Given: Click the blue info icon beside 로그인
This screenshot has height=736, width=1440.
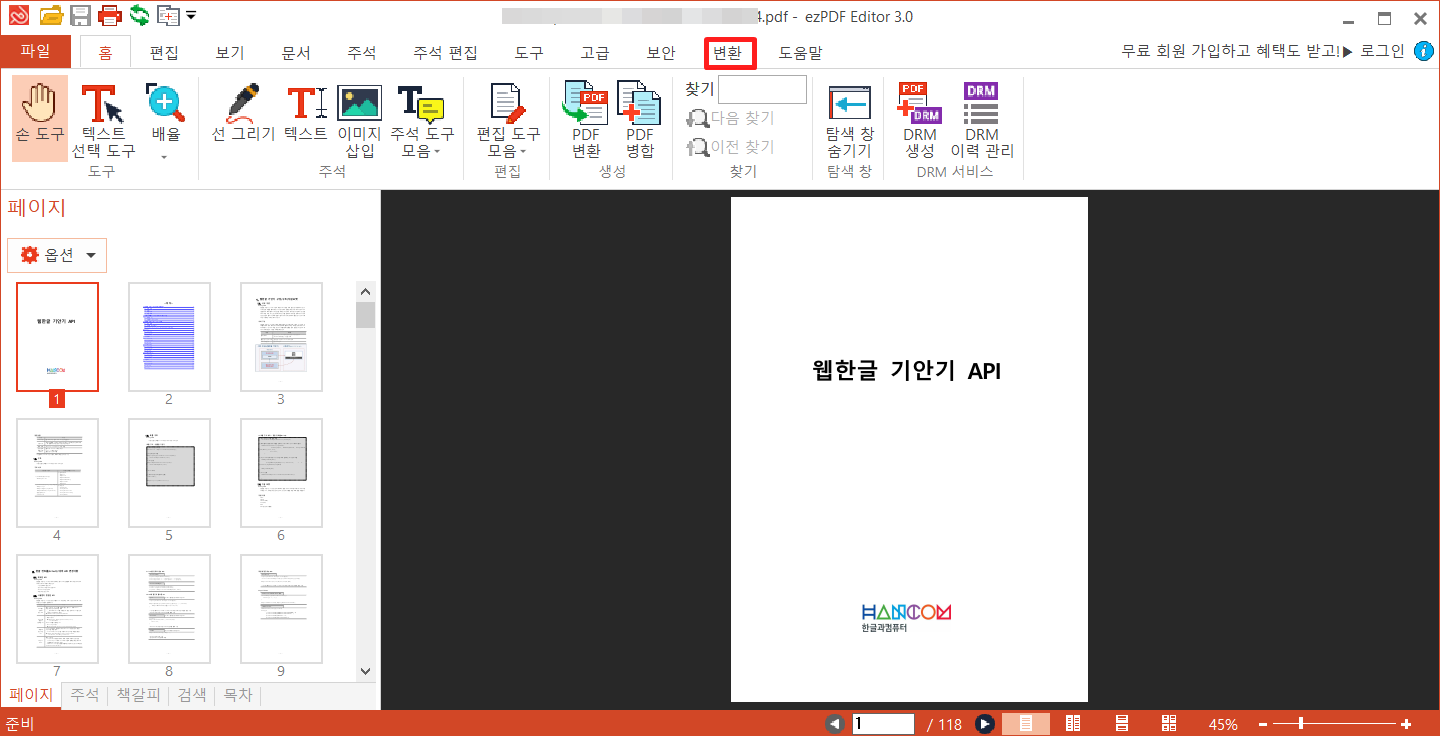Looking at the screenshot, I should pyautogui.click(x=1423, y=51).
